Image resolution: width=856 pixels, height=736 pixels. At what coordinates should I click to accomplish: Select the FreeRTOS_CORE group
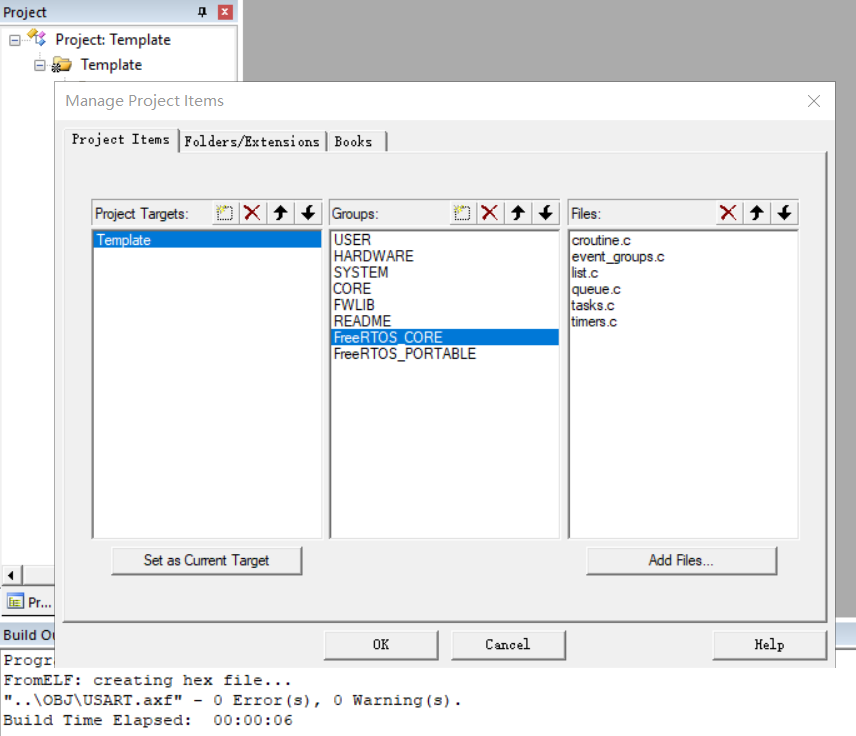(x=445, y=337)
